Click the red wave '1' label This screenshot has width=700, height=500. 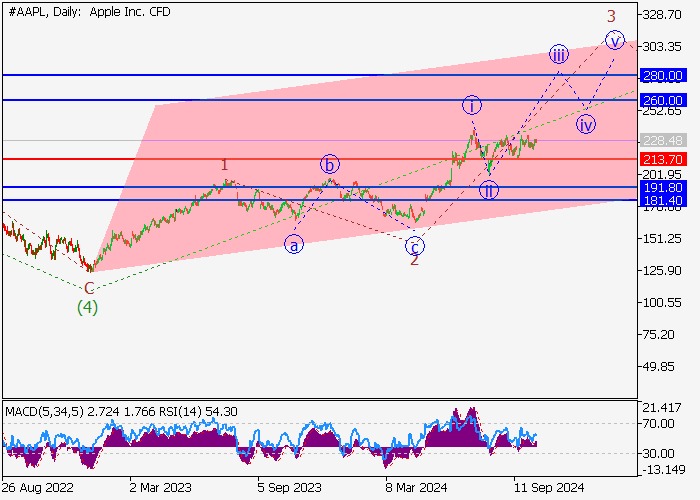(x=225, y=165)
